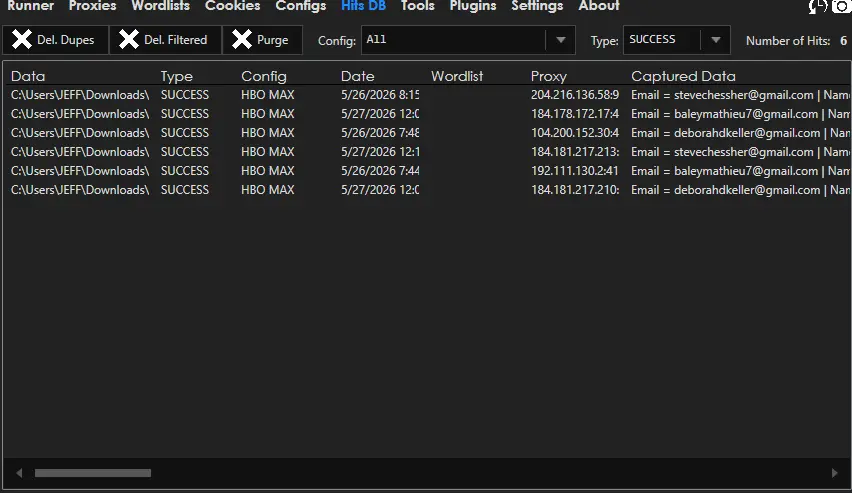Viewport: 852px width, 493px height.
Task: Select the Hits DB tab
Action: [x=364, y=6]
